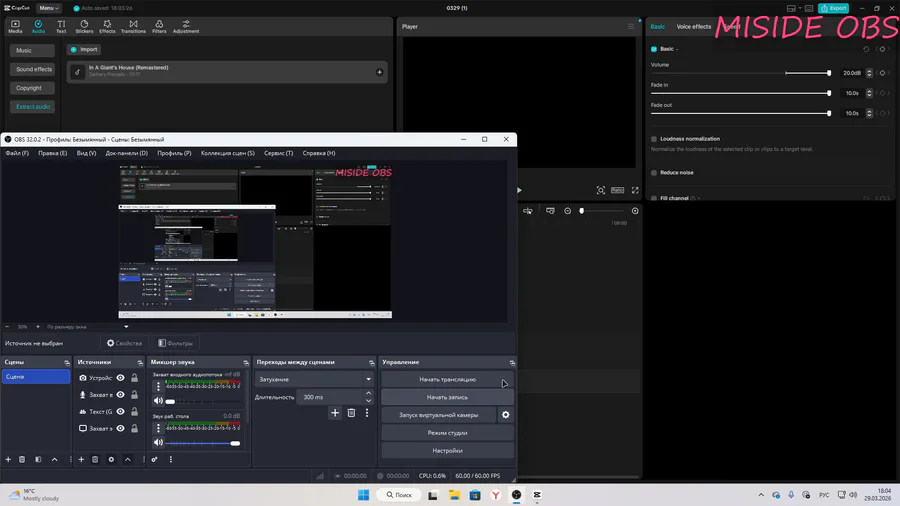
Task: Open CapCut Menu dropdown
Action: tap(49, 8)
